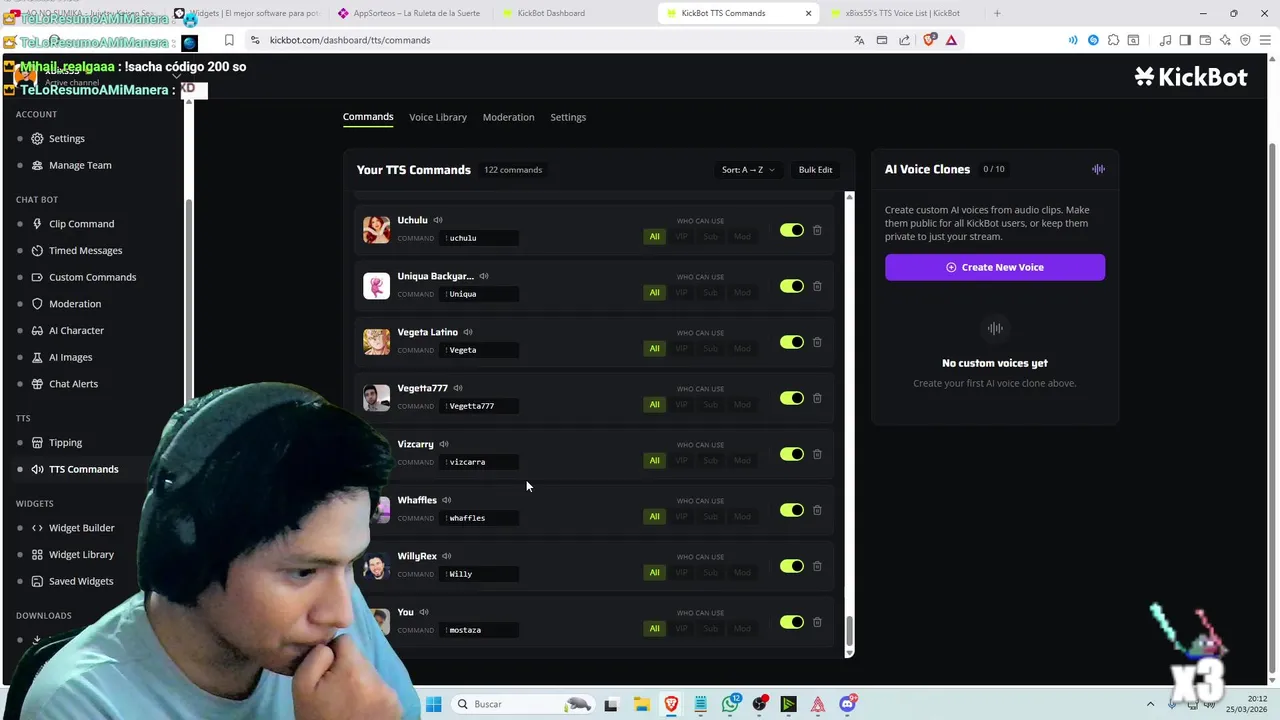
Task: Open WhatsApp from the Windows taskbar
Action: click(x=731, y=704)
